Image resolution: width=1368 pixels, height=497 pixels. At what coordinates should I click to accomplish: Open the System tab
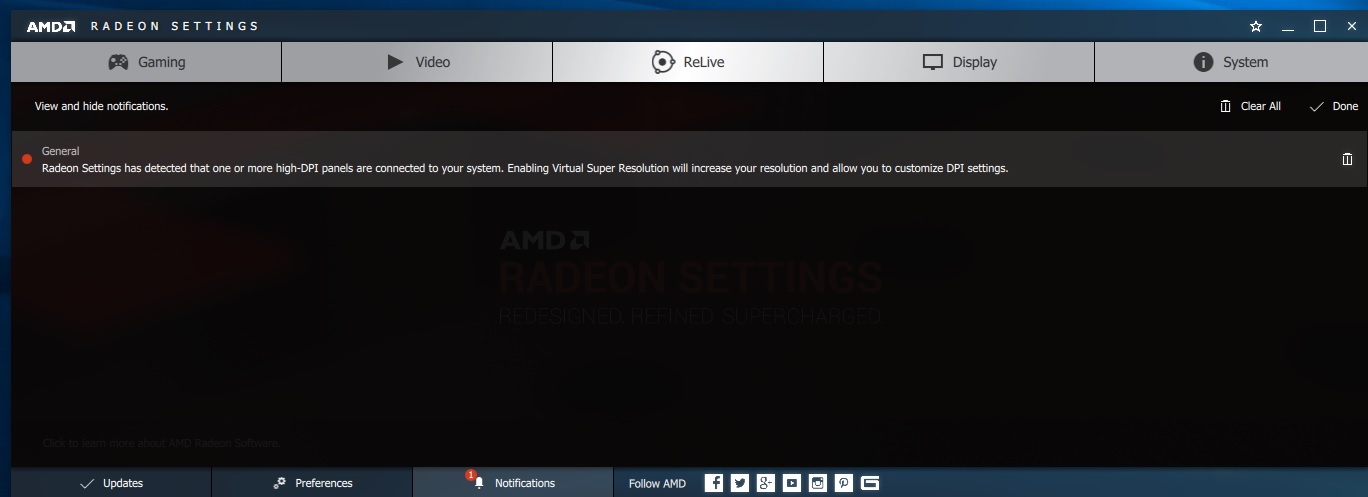pos(1231,62)
